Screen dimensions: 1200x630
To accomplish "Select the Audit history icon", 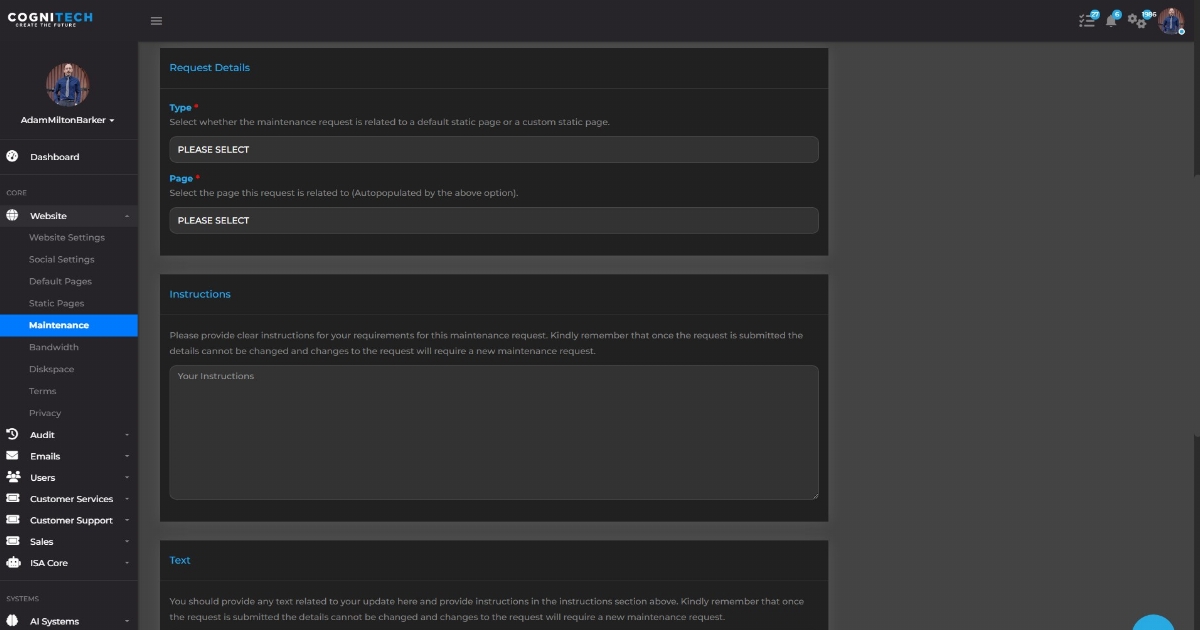I will click(11, 434).
